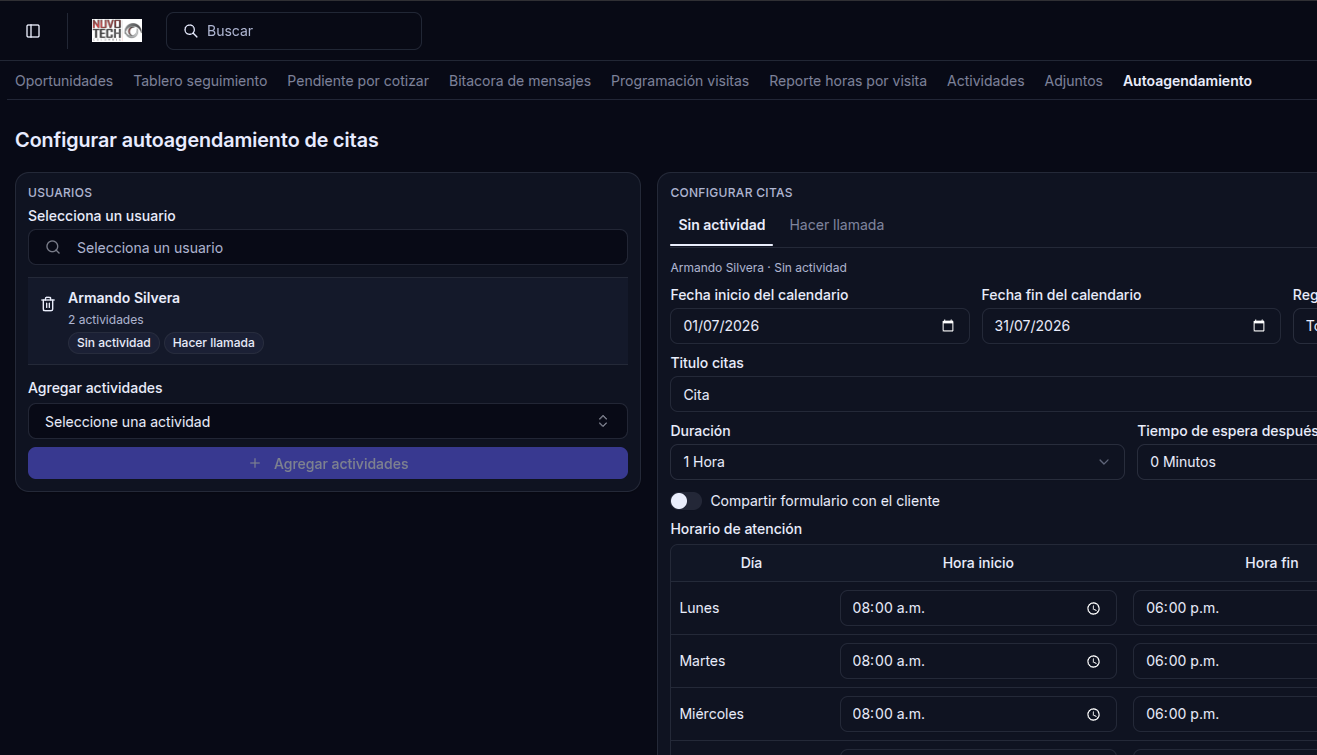
Task: Click the search magnifier in Buscar field
Action: point(190,31)
